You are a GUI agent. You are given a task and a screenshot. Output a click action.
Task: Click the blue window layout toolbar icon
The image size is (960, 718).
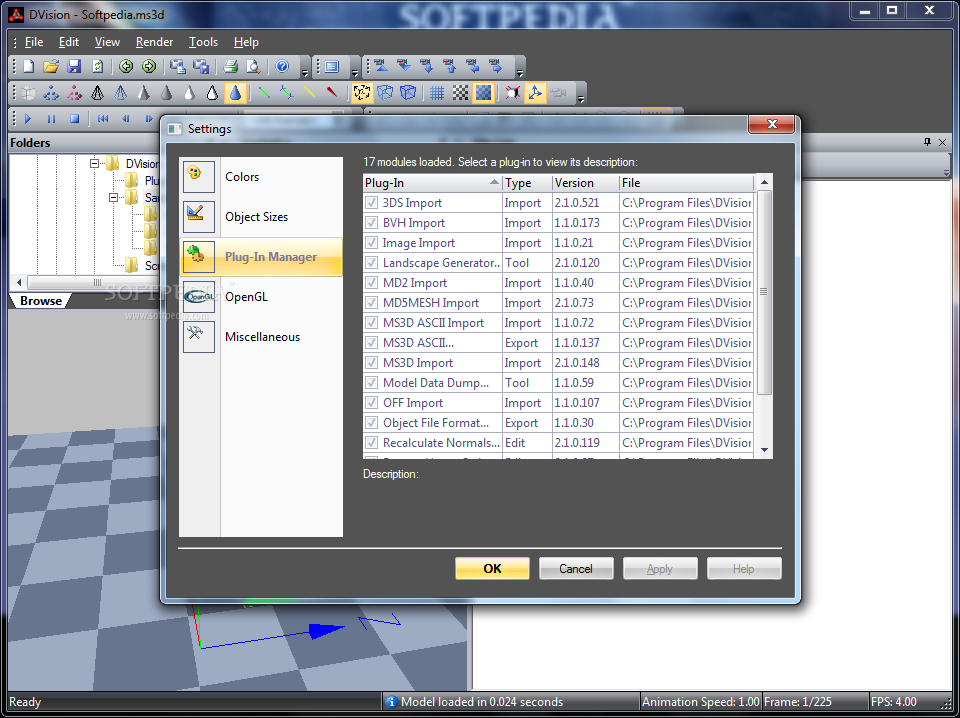[x=332, y=67]
